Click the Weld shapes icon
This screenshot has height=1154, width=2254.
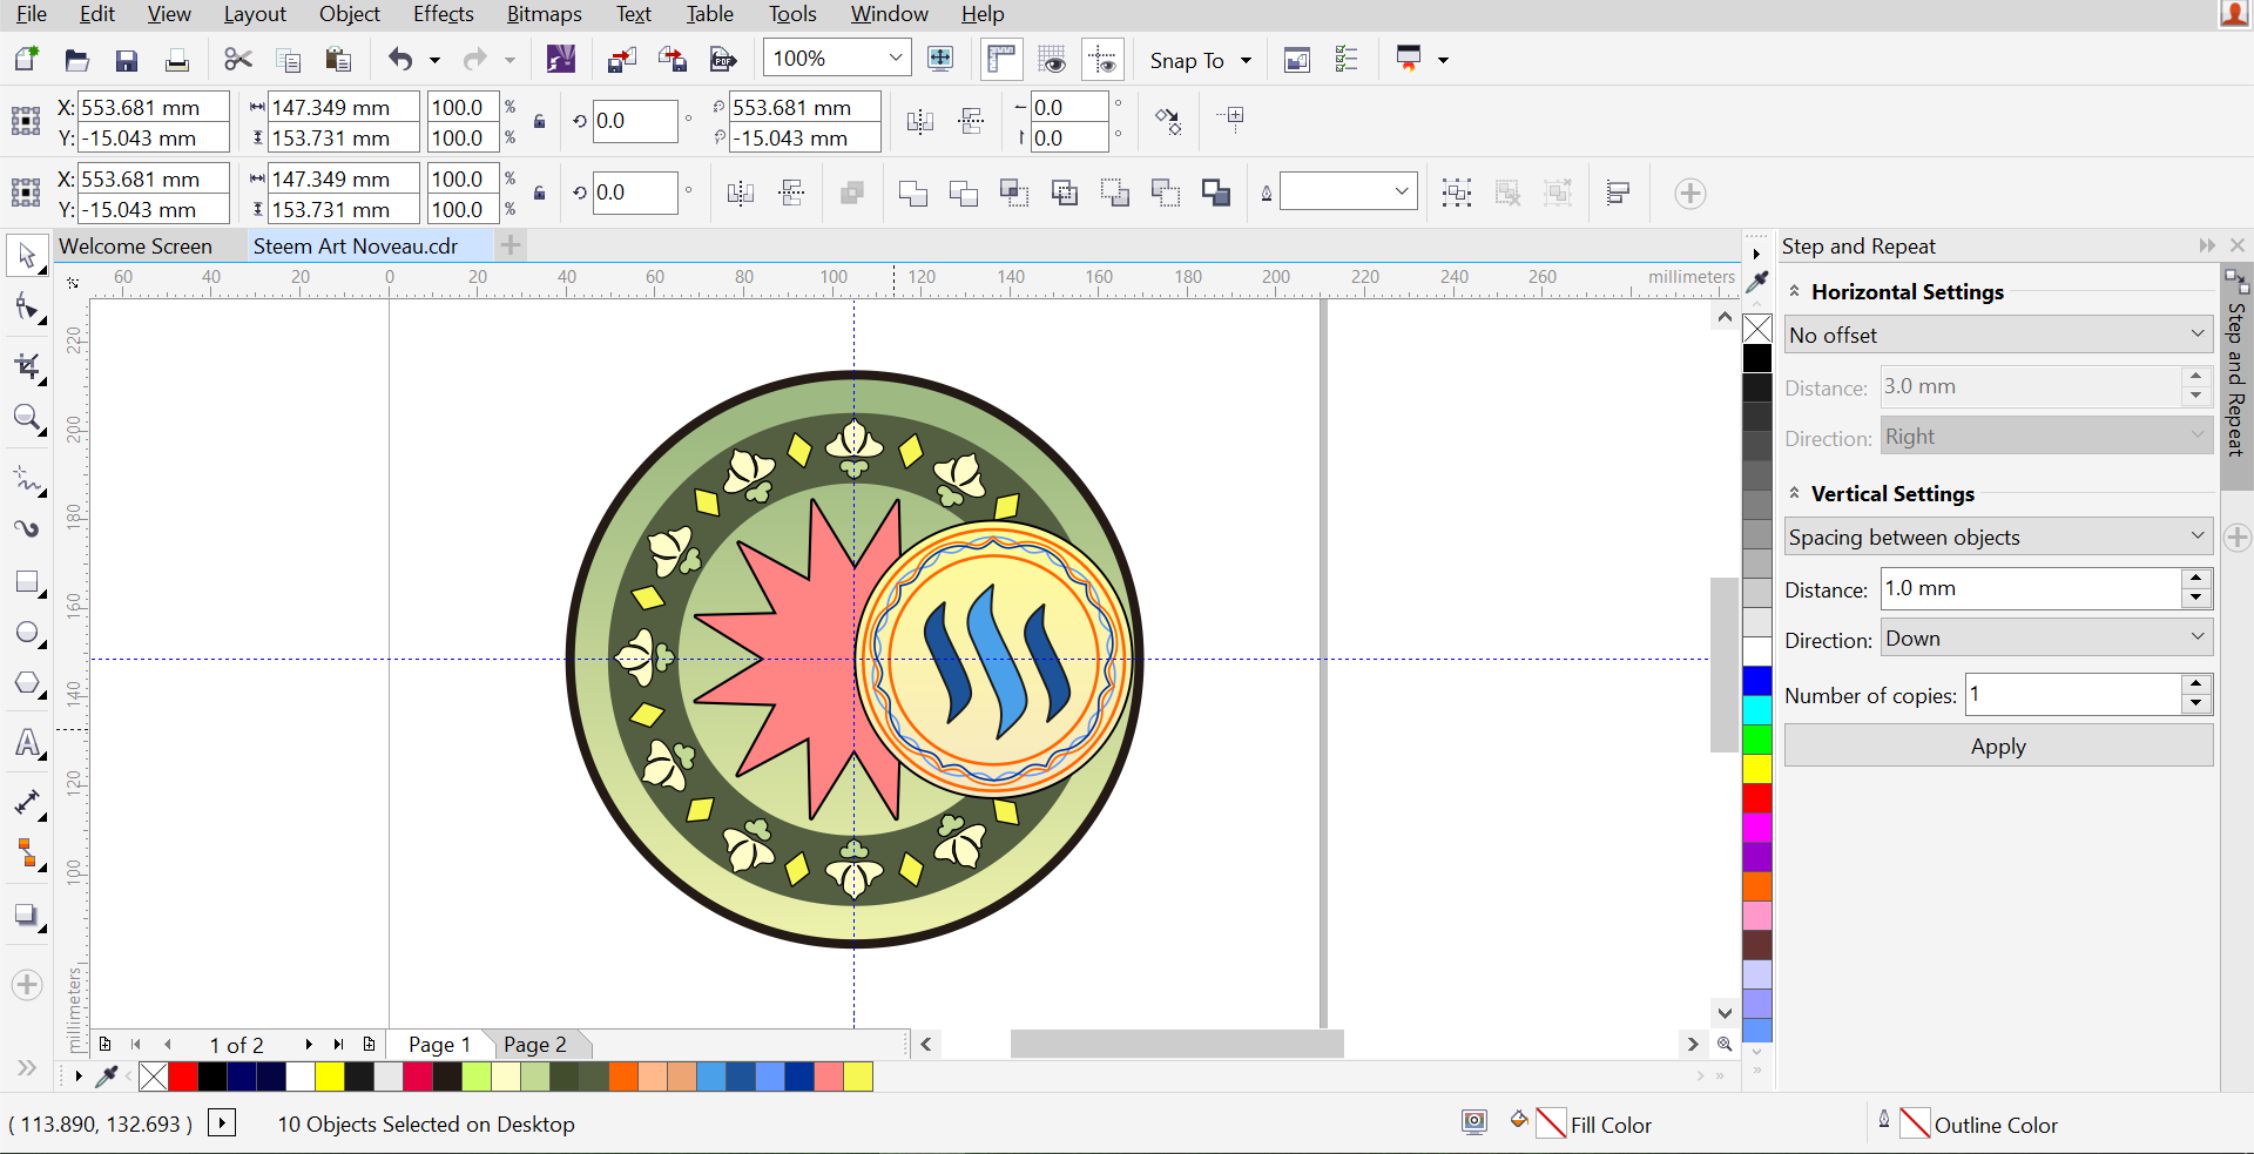pyautogui.click(x=912, y=193)
